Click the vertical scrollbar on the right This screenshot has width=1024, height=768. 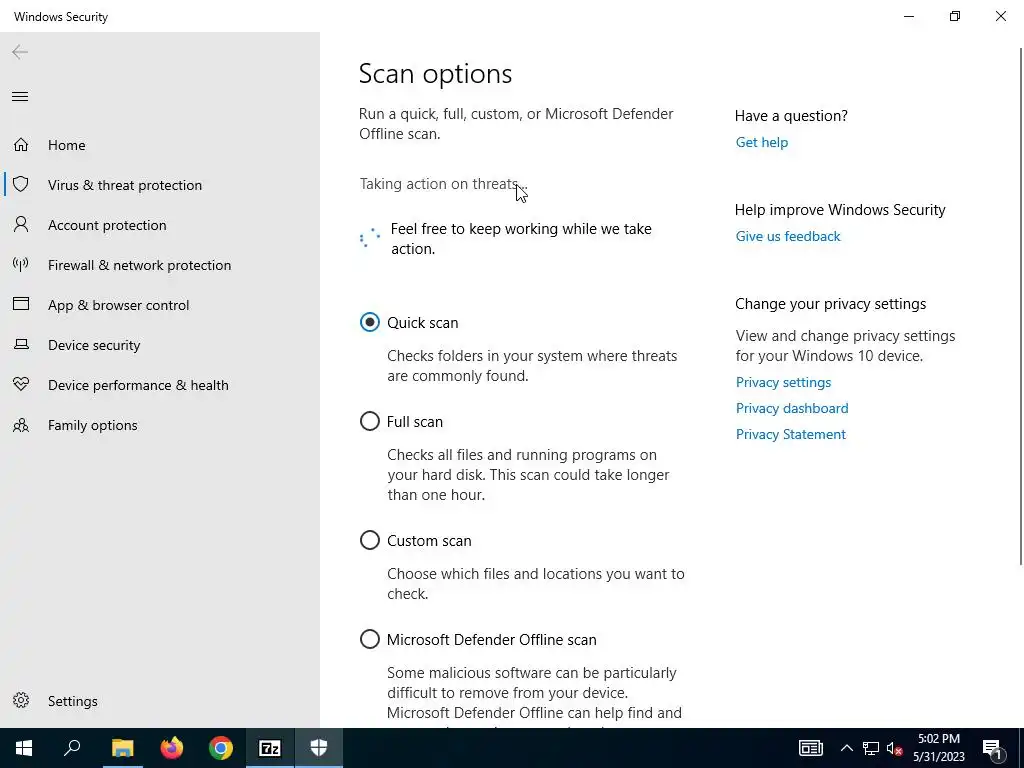point(1021,306)
